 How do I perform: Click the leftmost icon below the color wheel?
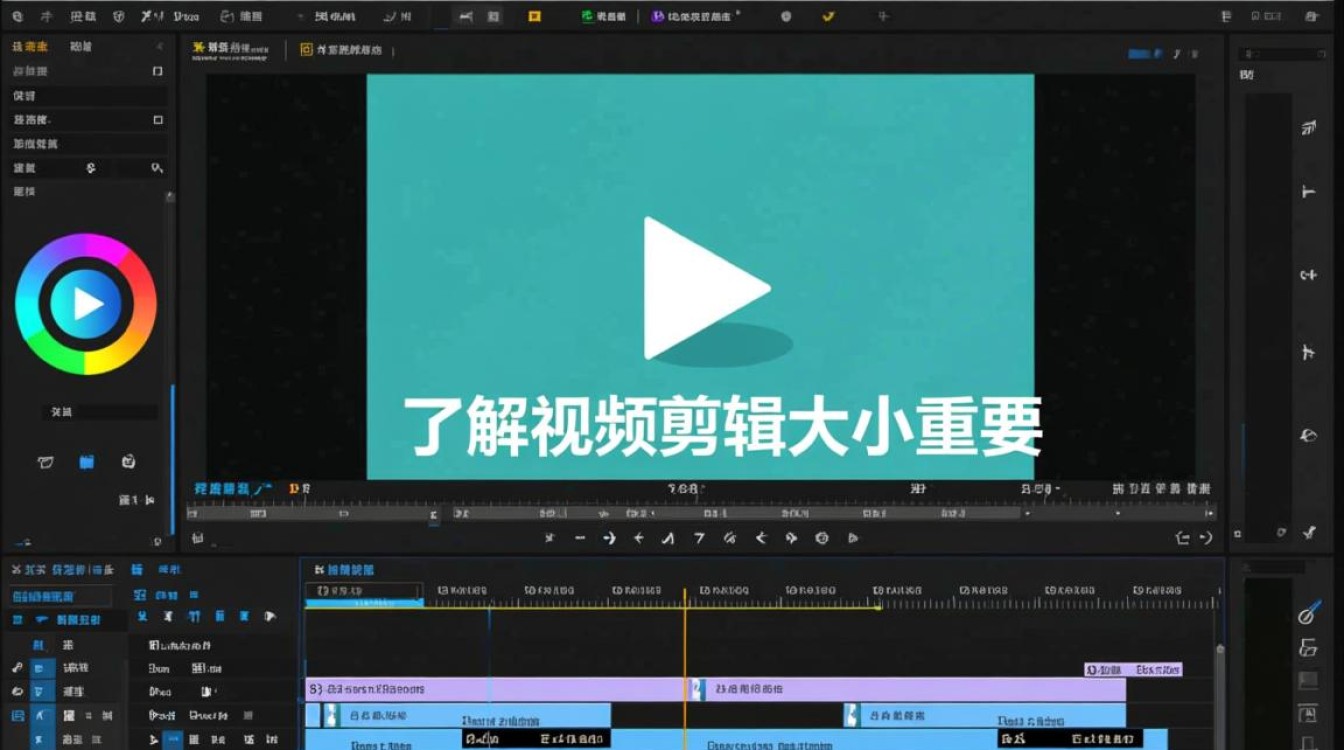45,462
